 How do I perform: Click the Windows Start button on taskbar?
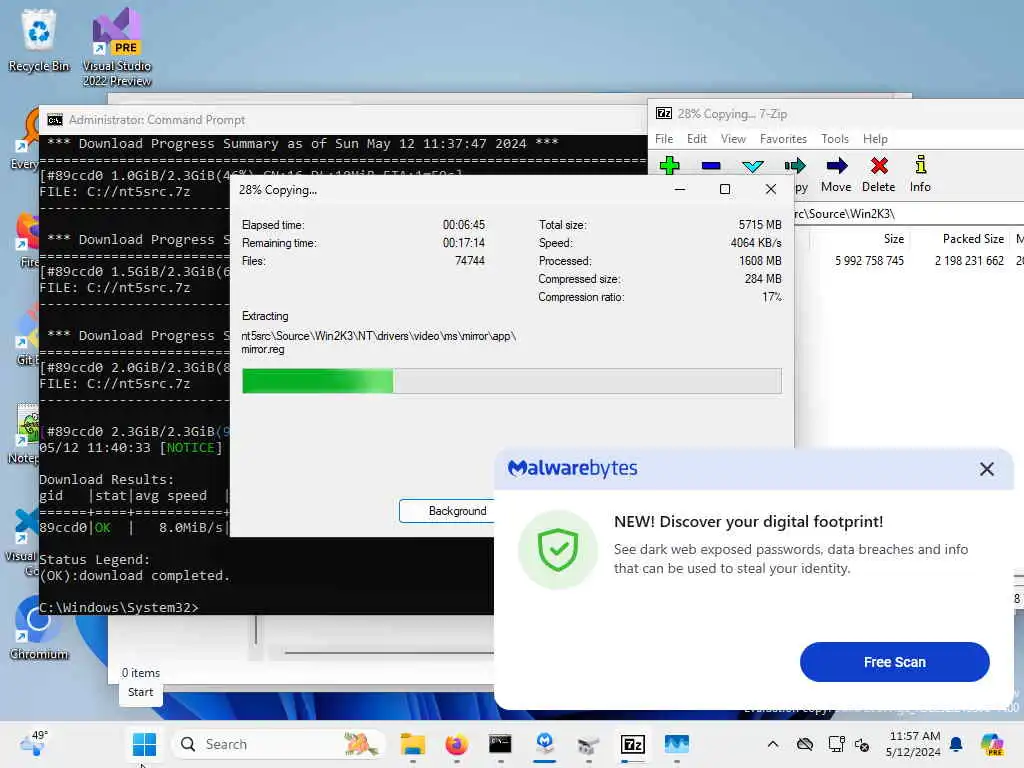coord(144,744)
